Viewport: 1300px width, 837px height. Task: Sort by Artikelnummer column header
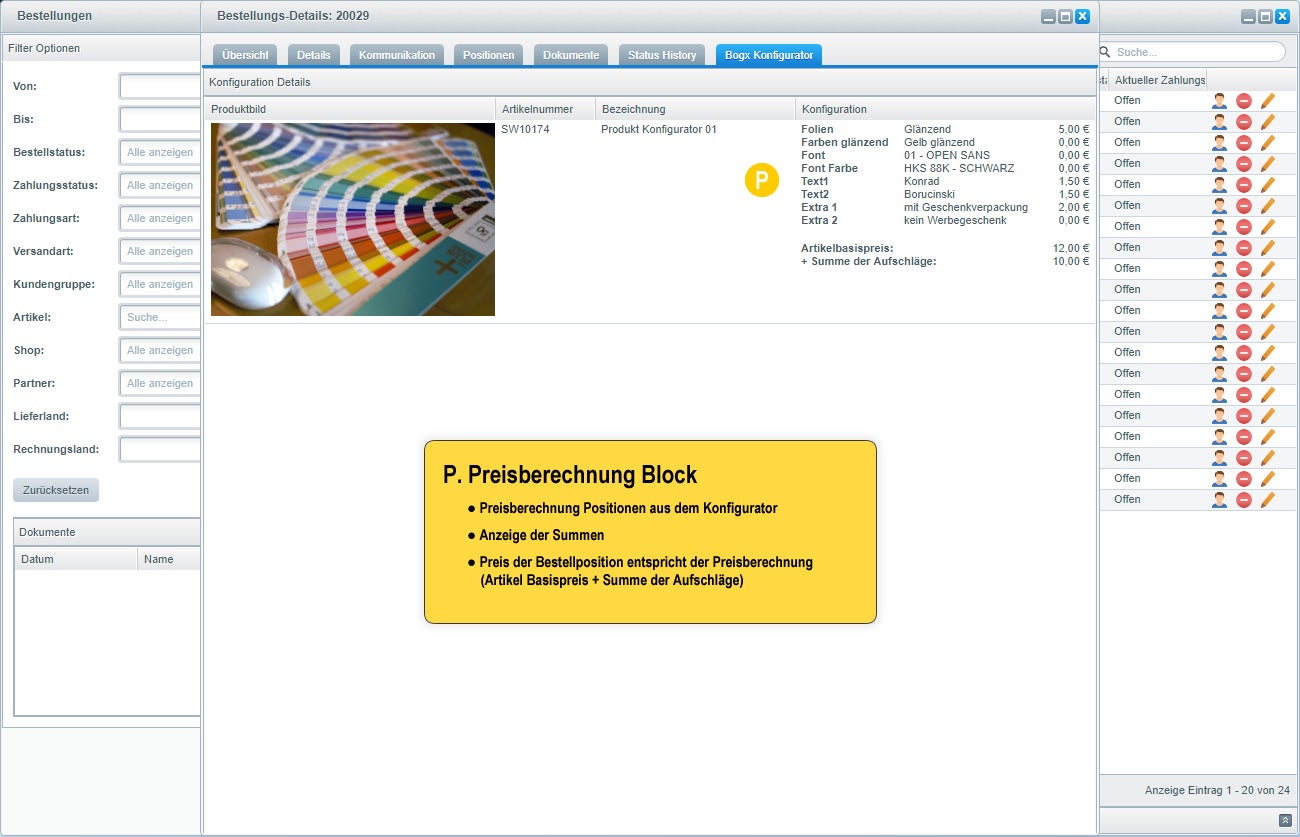(x=545, y=109)
